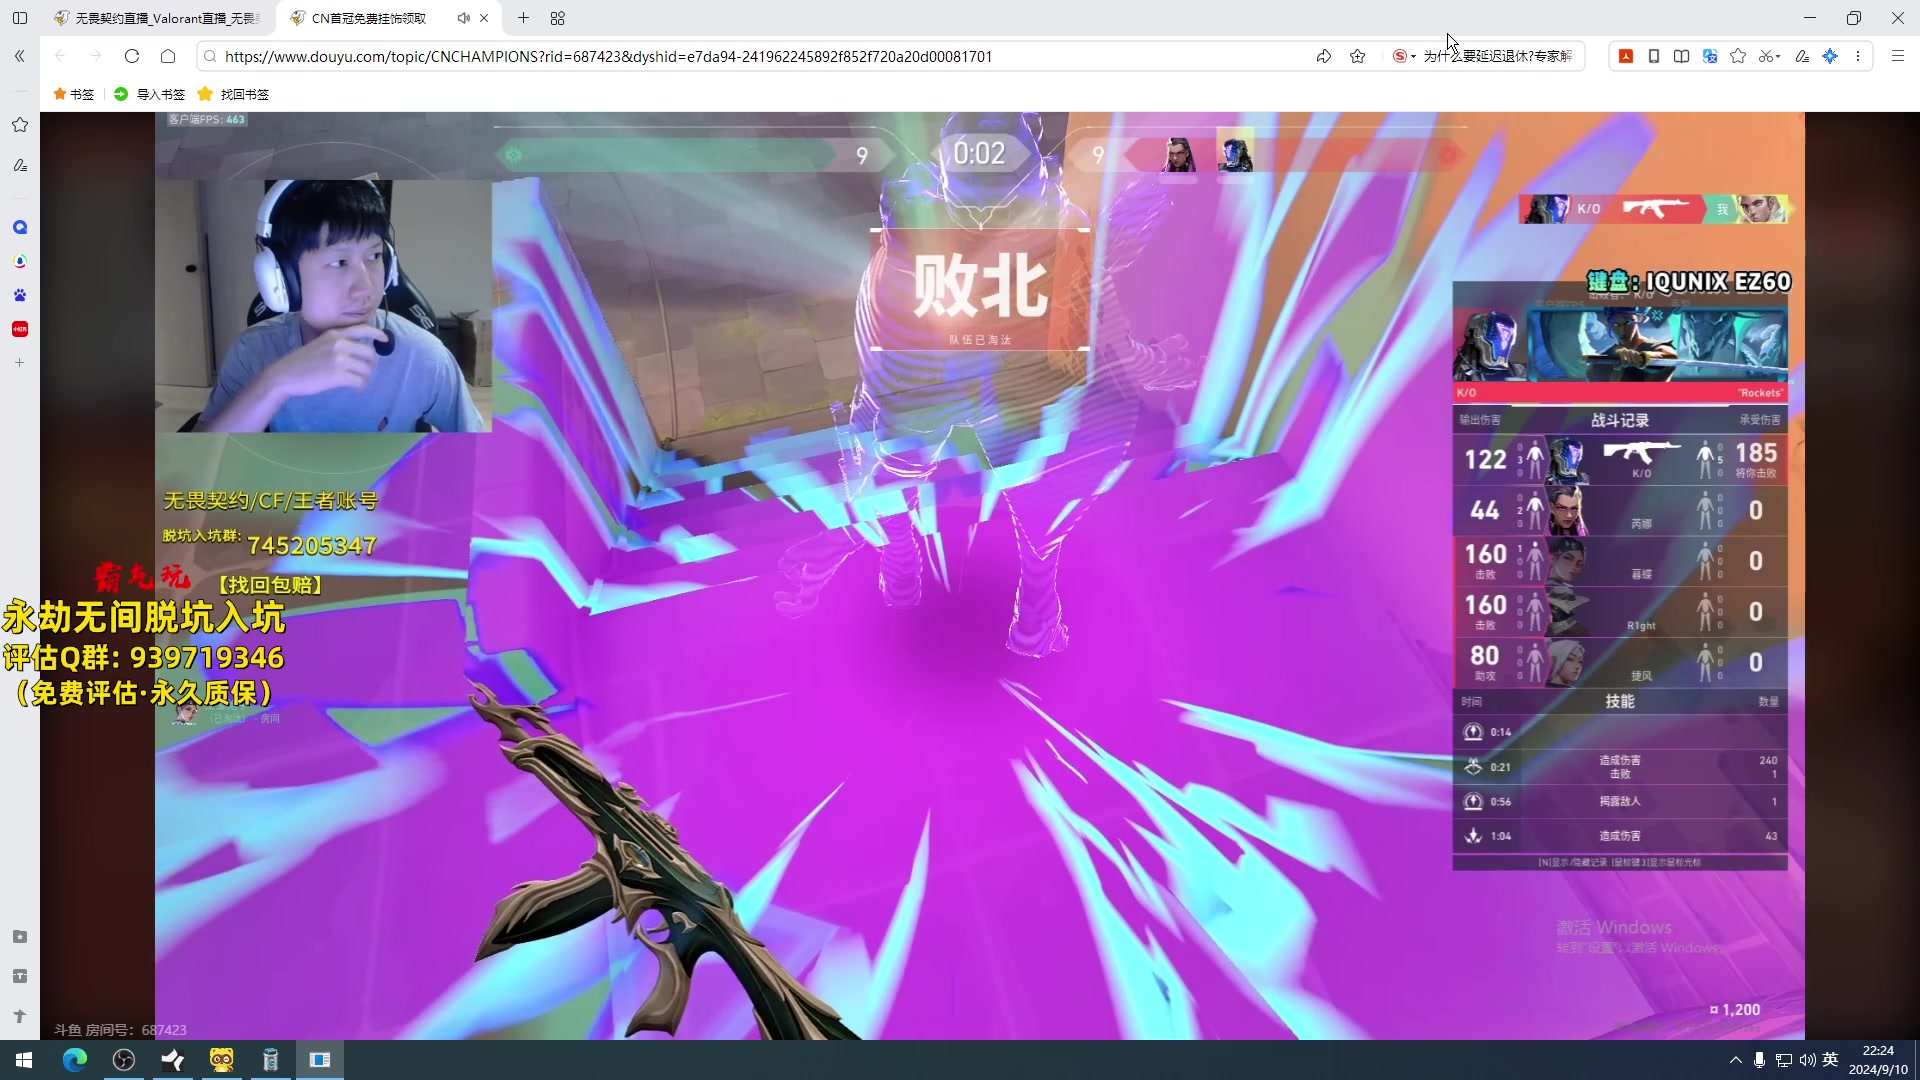
Task: Toggle the sidebar panel button at top left
Action: click(x=19, y=18)
